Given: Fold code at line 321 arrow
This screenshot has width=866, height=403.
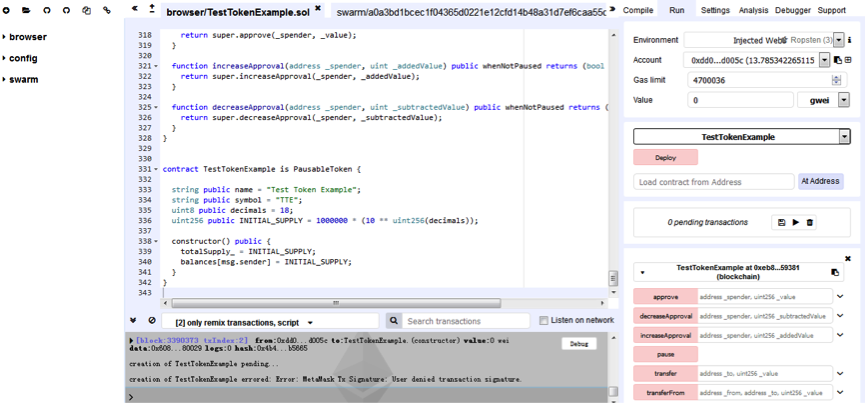Looking at the screenshot, I should point(155,66).
